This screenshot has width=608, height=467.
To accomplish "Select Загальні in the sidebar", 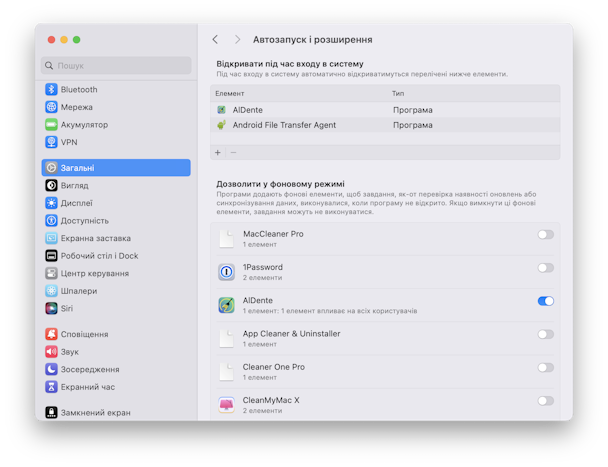I will pyautogui.click(x=116, y=168).
